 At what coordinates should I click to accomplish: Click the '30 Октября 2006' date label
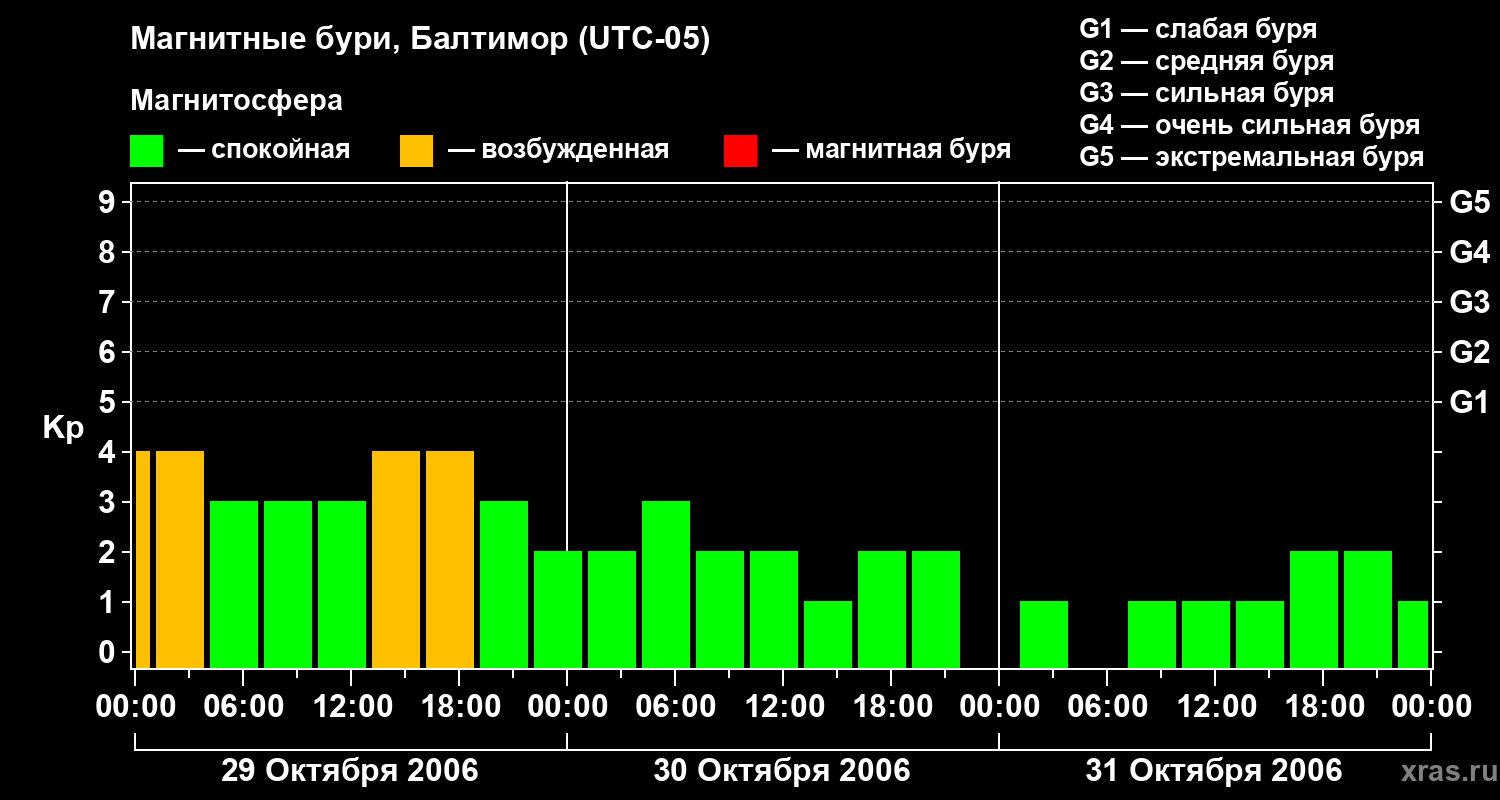coord(782,771)
